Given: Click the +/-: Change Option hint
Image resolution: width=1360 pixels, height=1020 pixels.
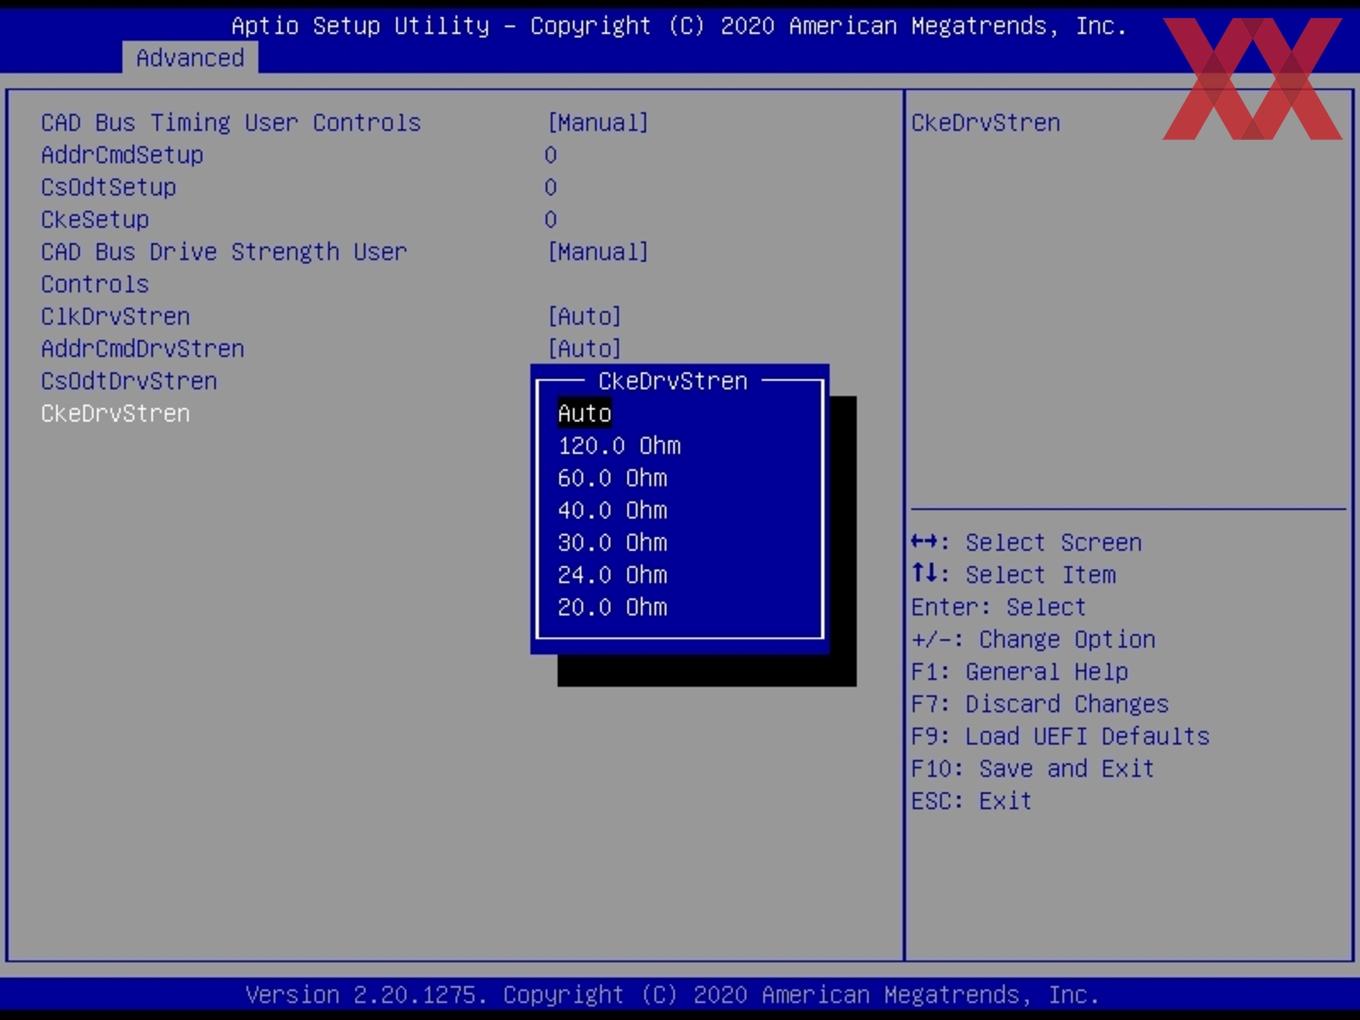Looking at the screenshot, I should tap(1033, 639).
